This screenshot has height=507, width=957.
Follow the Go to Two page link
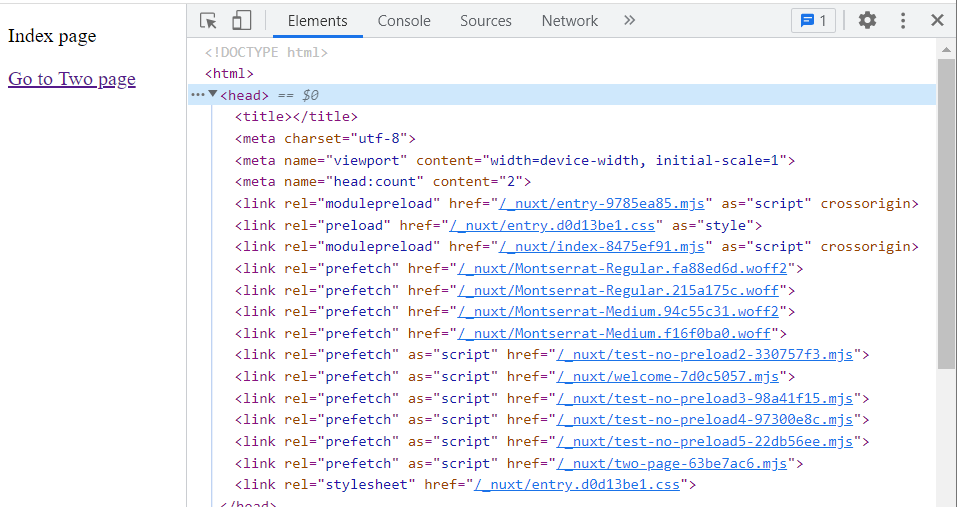pos(71,79)
